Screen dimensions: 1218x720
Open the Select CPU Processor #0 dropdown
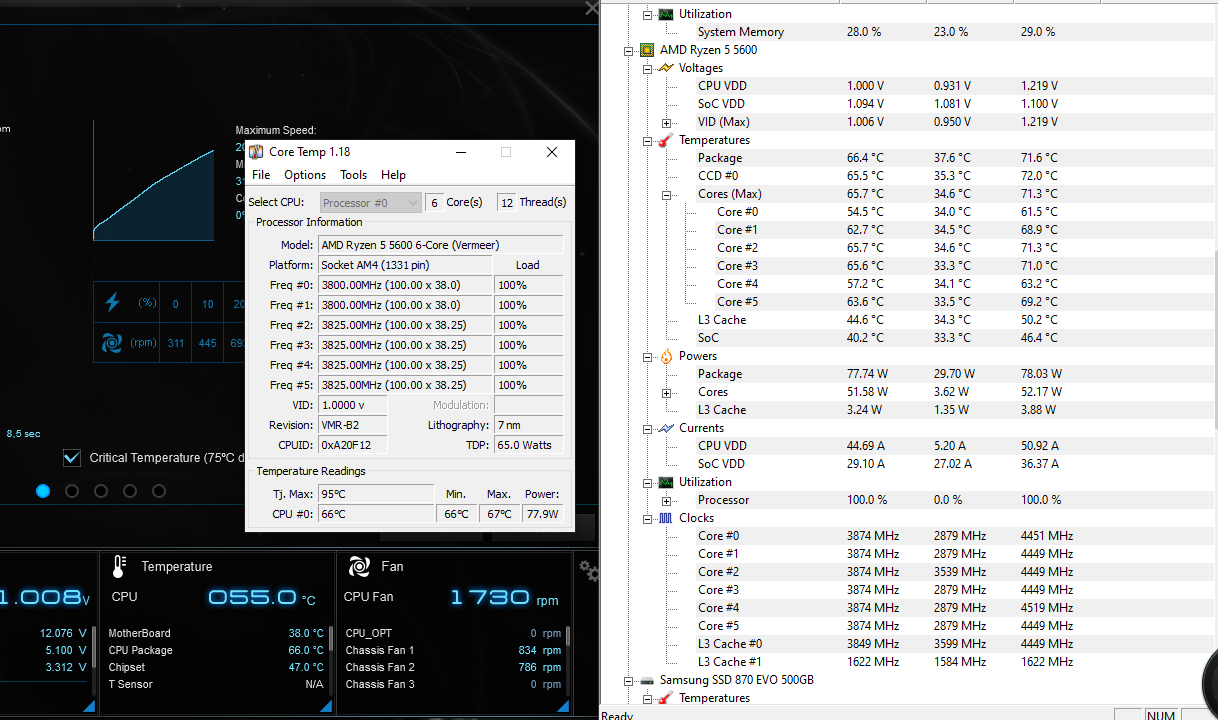(x=370, y=202)
